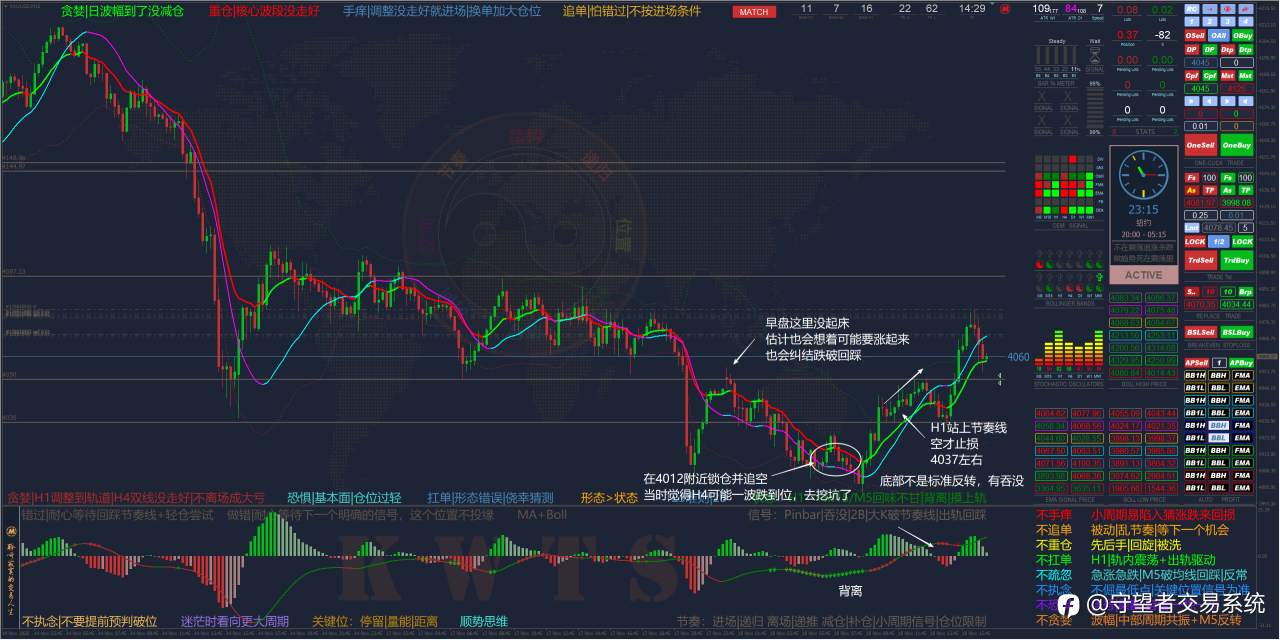Image resolution: width=1280 pixels, height=640 pixels.
Task: Click the BSLSell breakeven stoploss icon
Action: tap(1200, 333)
